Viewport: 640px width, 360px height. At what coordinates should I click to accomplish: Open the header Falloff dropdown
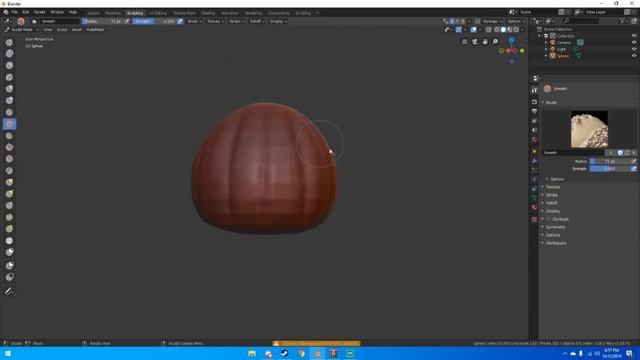point(256,21)
